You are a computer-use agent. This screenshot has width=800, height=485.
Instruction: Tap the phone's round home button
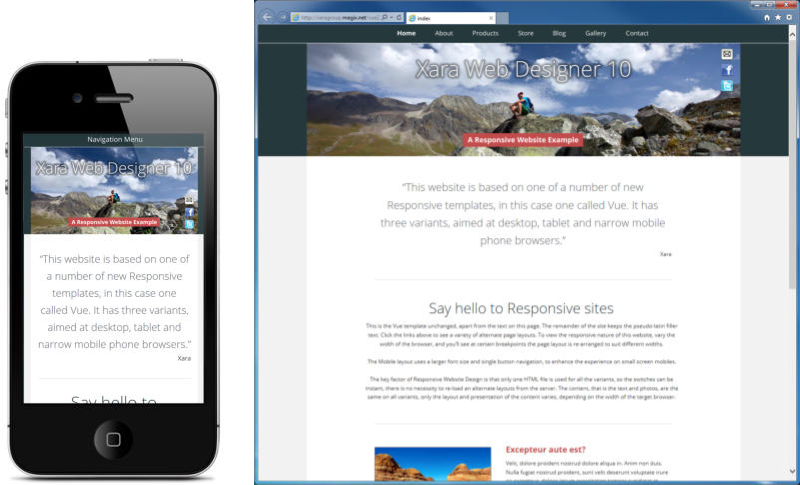point(113,439)
